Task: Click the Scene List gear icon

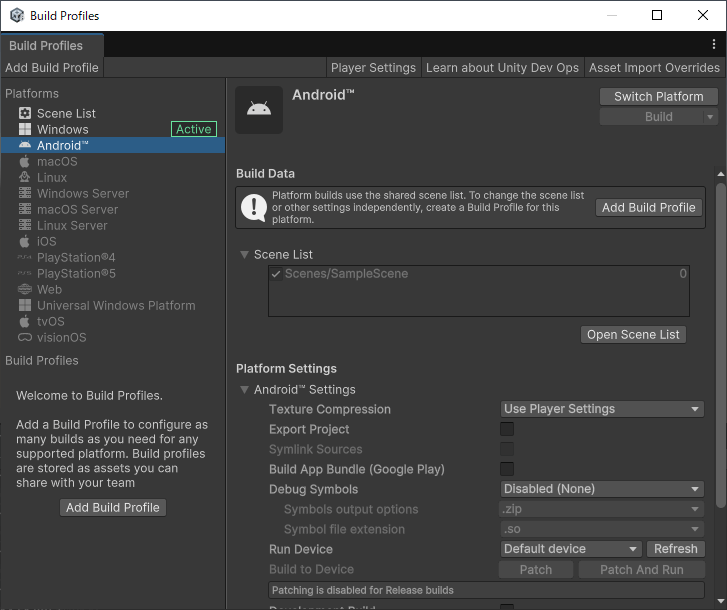Action: click(x=25, y=113)
